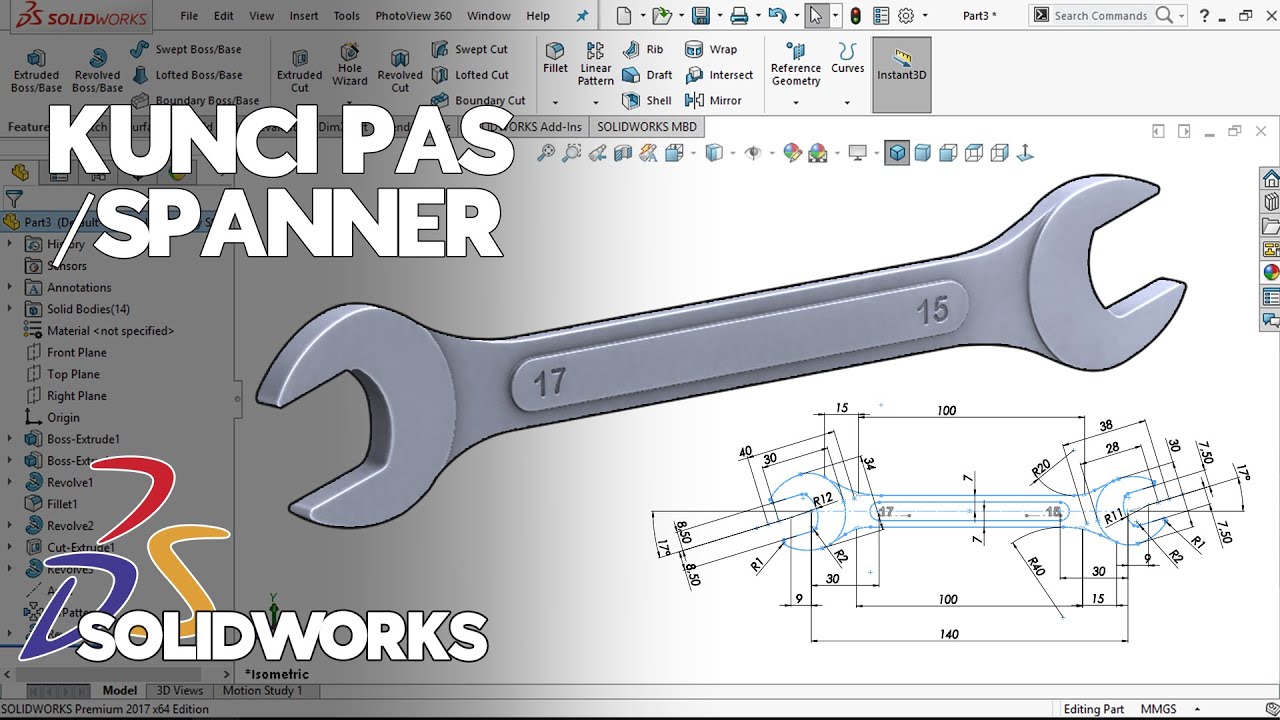The image size is (1280, 720).
Task: Select the Lofted Cut tool
Action: 469,75
